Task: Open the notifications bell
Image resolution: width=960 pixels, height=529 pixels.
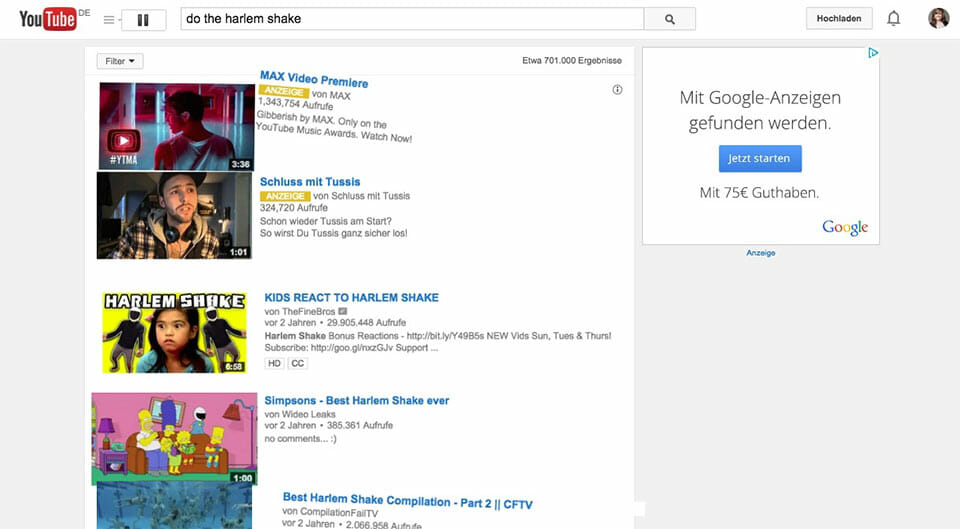Action: pyautogui.click(x=894, y=18)
